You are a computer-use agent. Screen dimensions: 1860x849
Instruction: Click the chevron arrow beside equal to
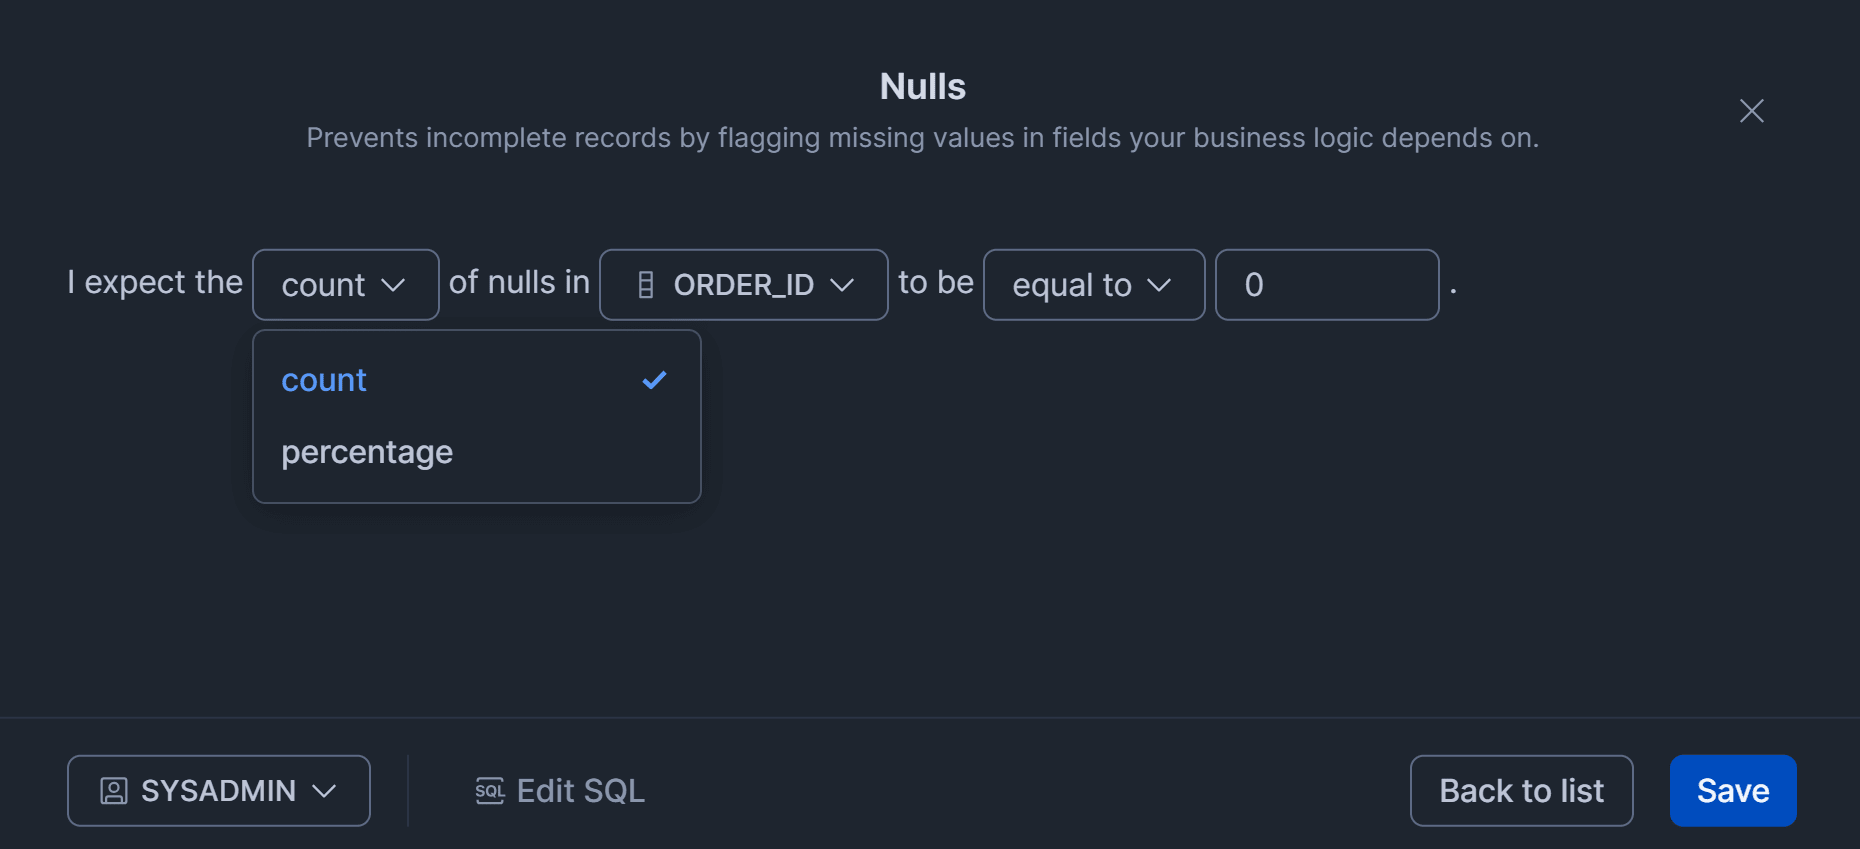1159,286
